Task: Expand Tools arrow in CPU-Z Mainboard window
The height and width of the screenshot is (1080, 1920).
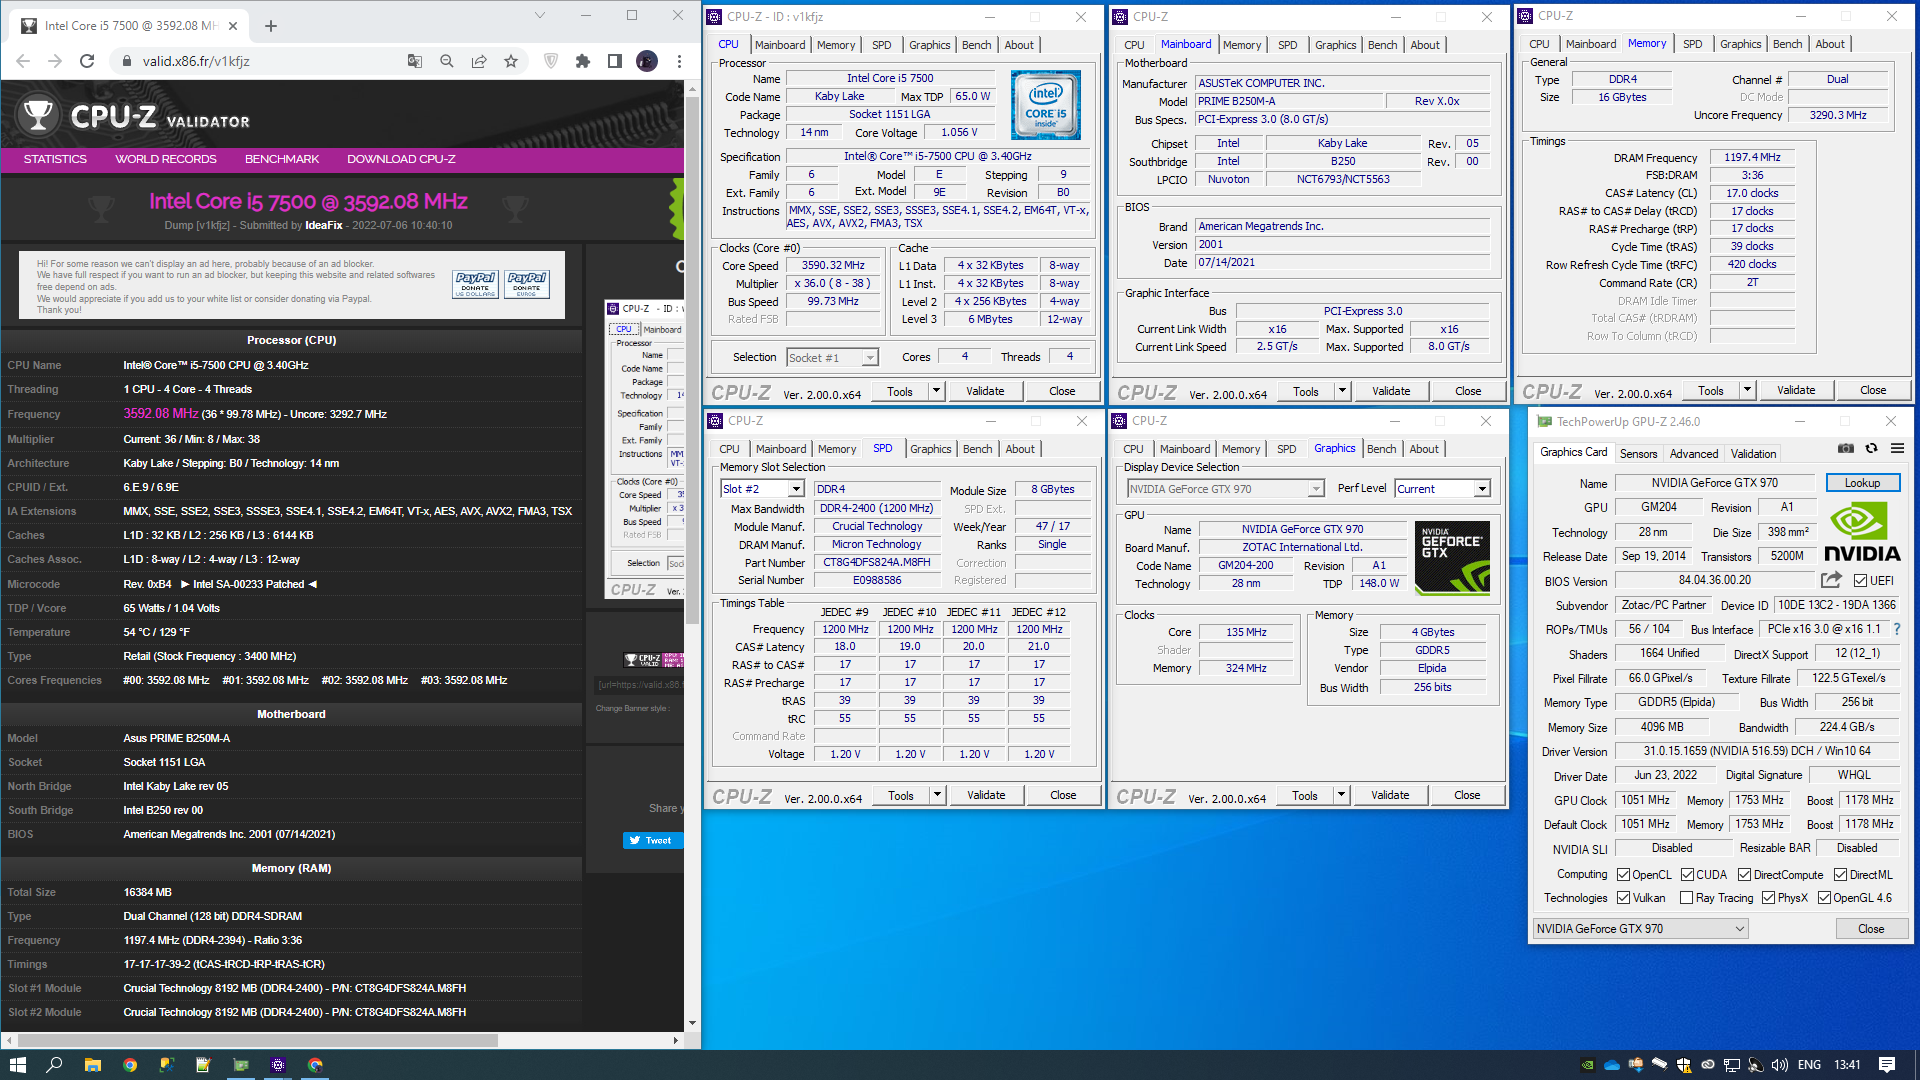Action: [x=1342, y=391]
